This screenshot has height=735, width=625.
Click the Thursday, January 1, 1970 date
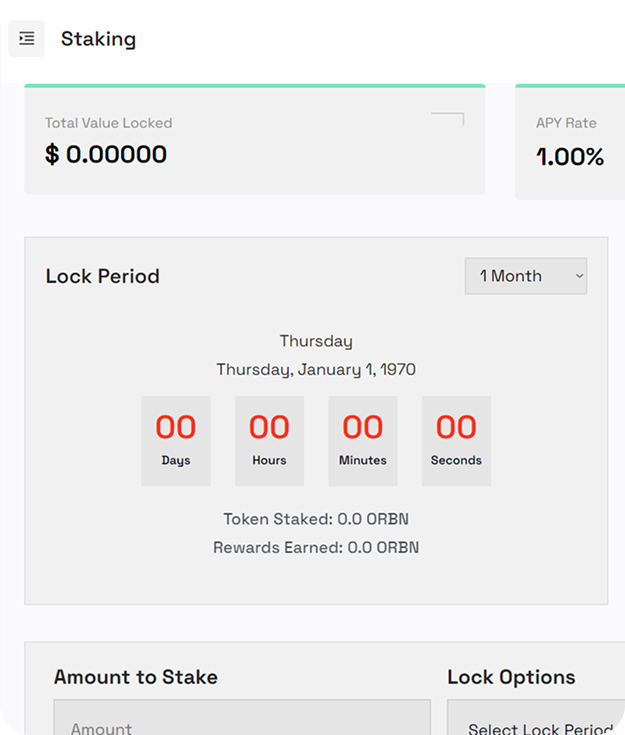[x=316, y=369]
